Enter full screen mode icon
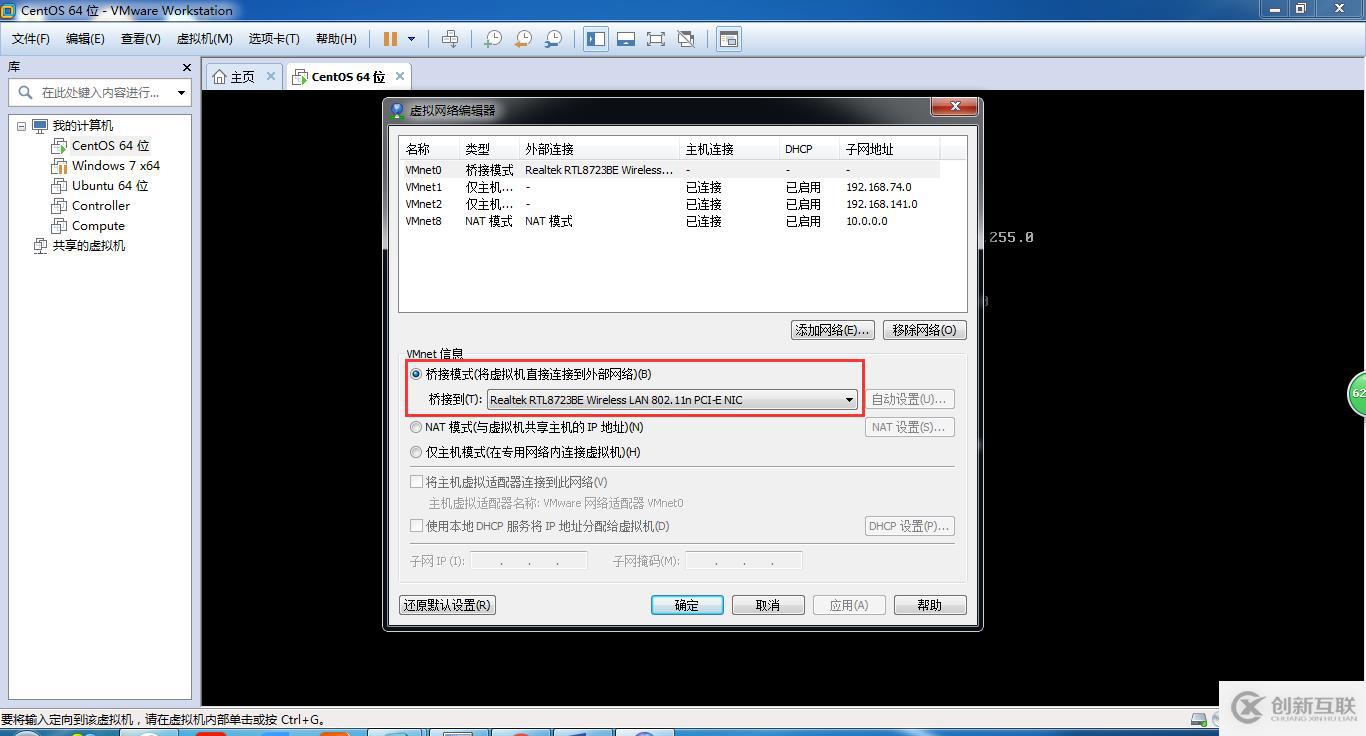The image size is (1366, 736). 656,39
